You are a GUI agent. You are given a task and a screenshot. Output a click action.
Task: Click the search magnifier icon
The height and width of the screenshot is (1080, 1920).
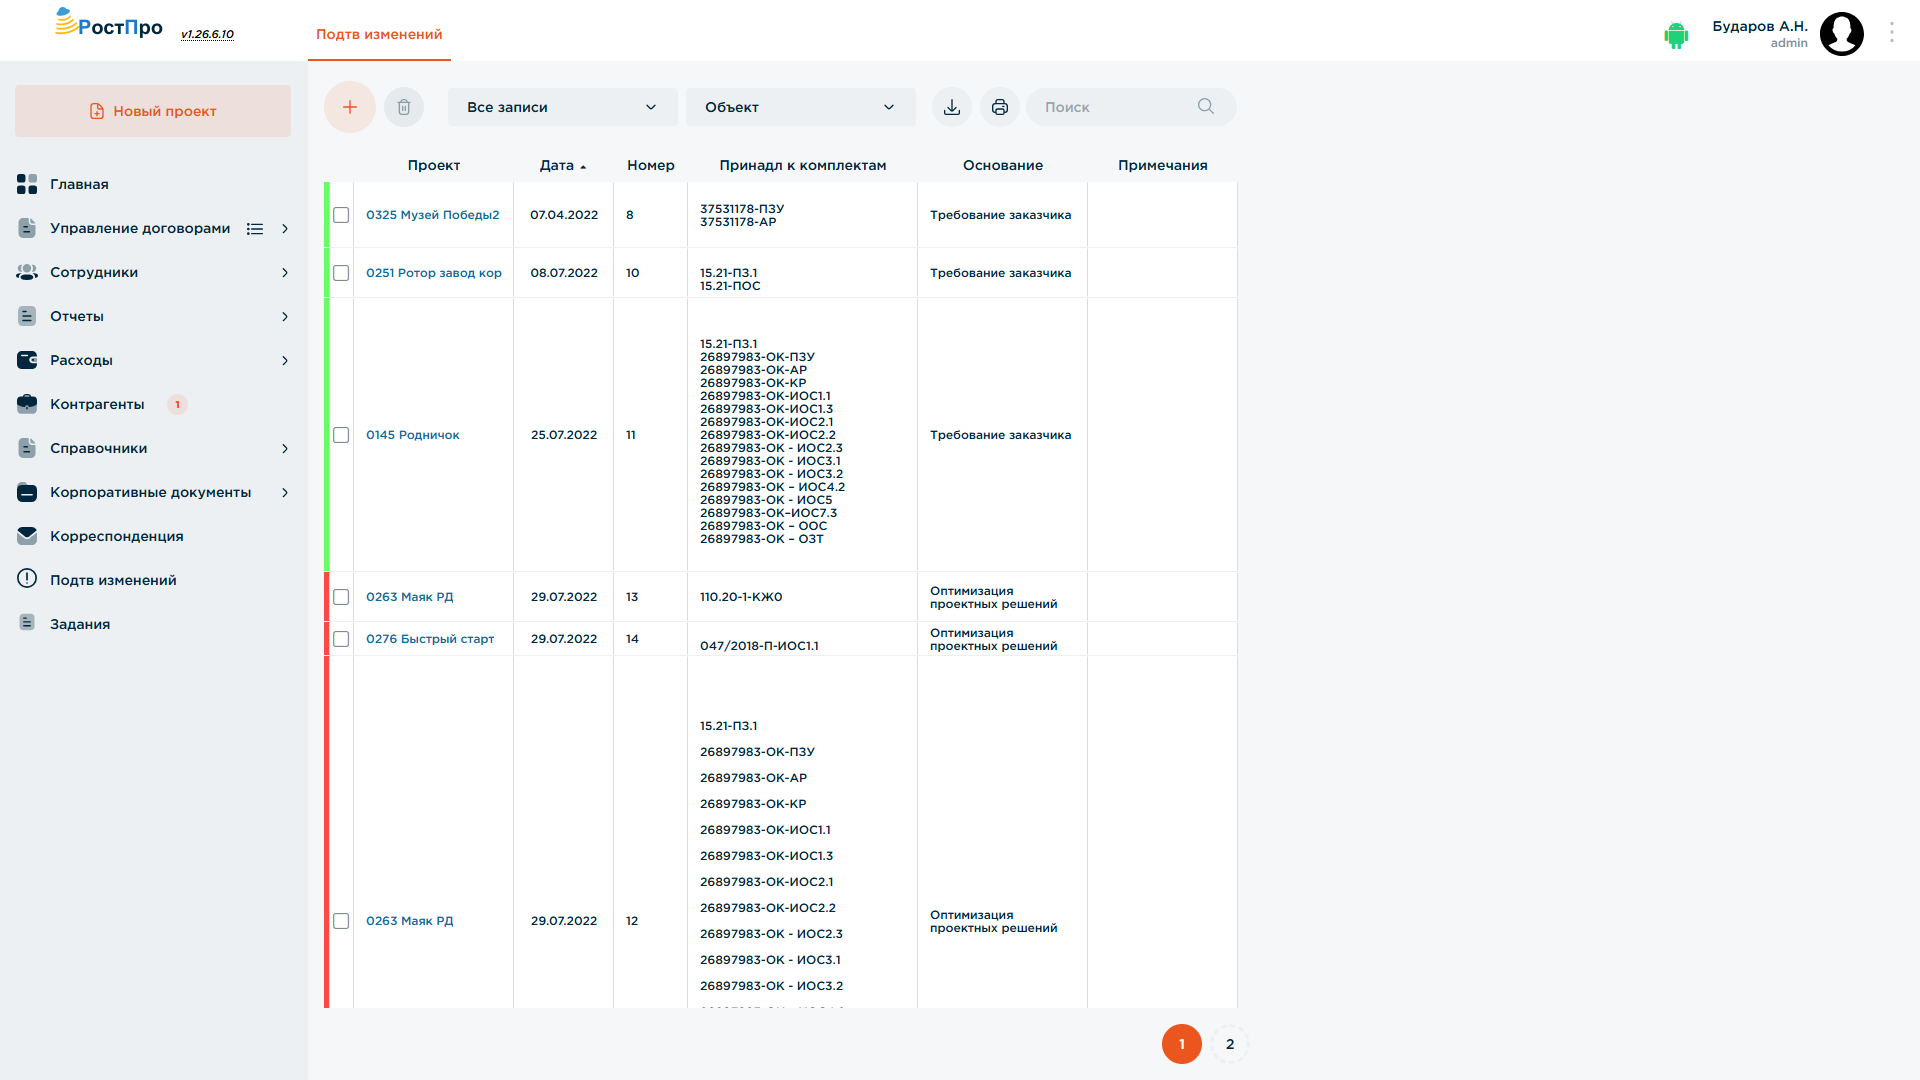pos(1206,106)
